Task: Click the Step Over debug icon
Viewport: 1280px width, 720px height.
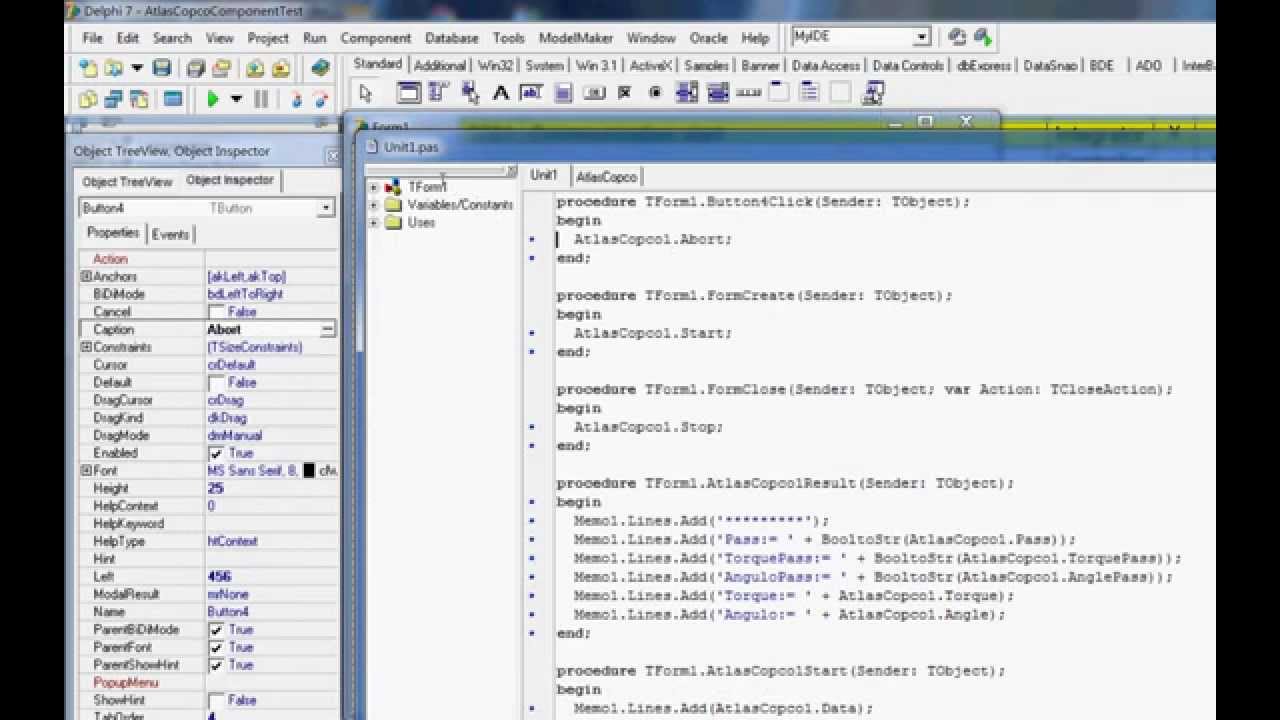Action: coord(320,99)
